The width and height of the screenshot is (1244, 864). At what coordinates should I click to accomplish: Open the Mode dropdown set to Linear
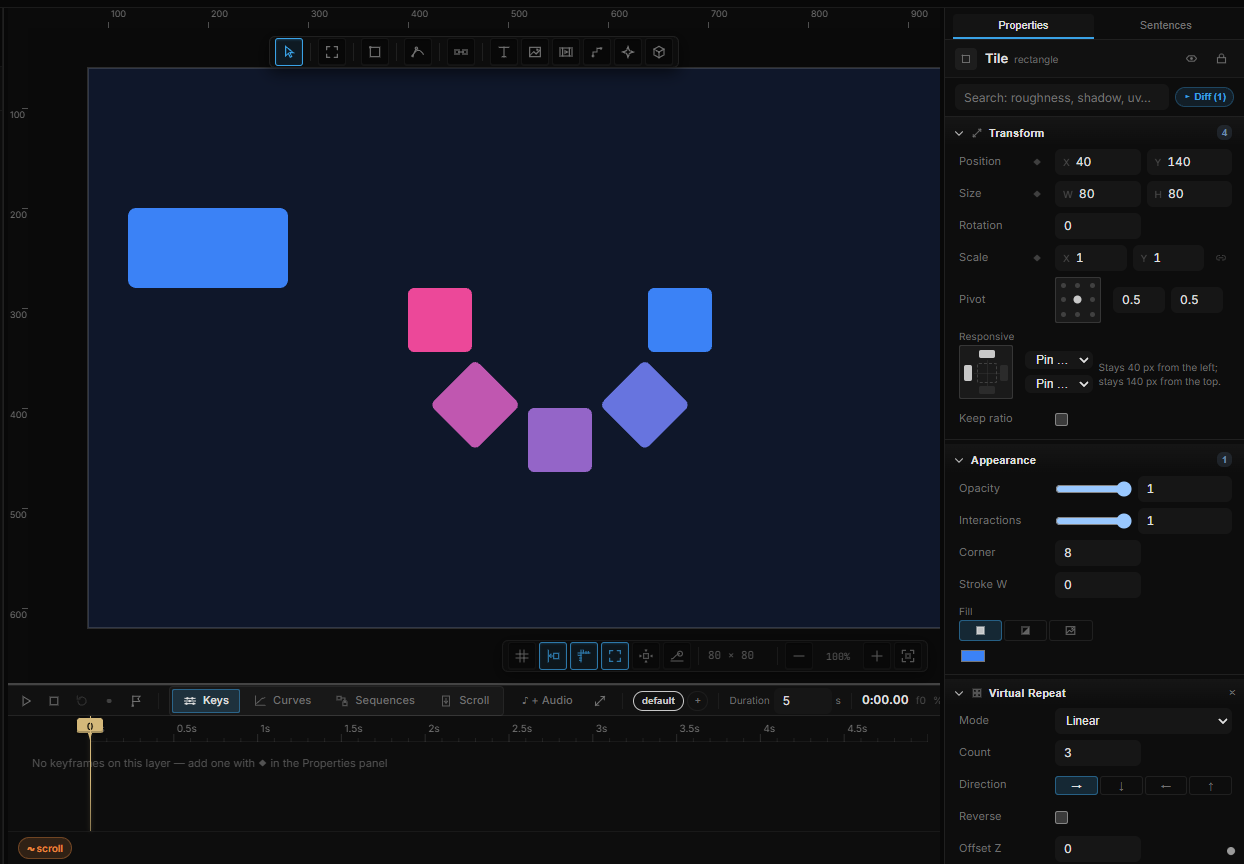1143,721
